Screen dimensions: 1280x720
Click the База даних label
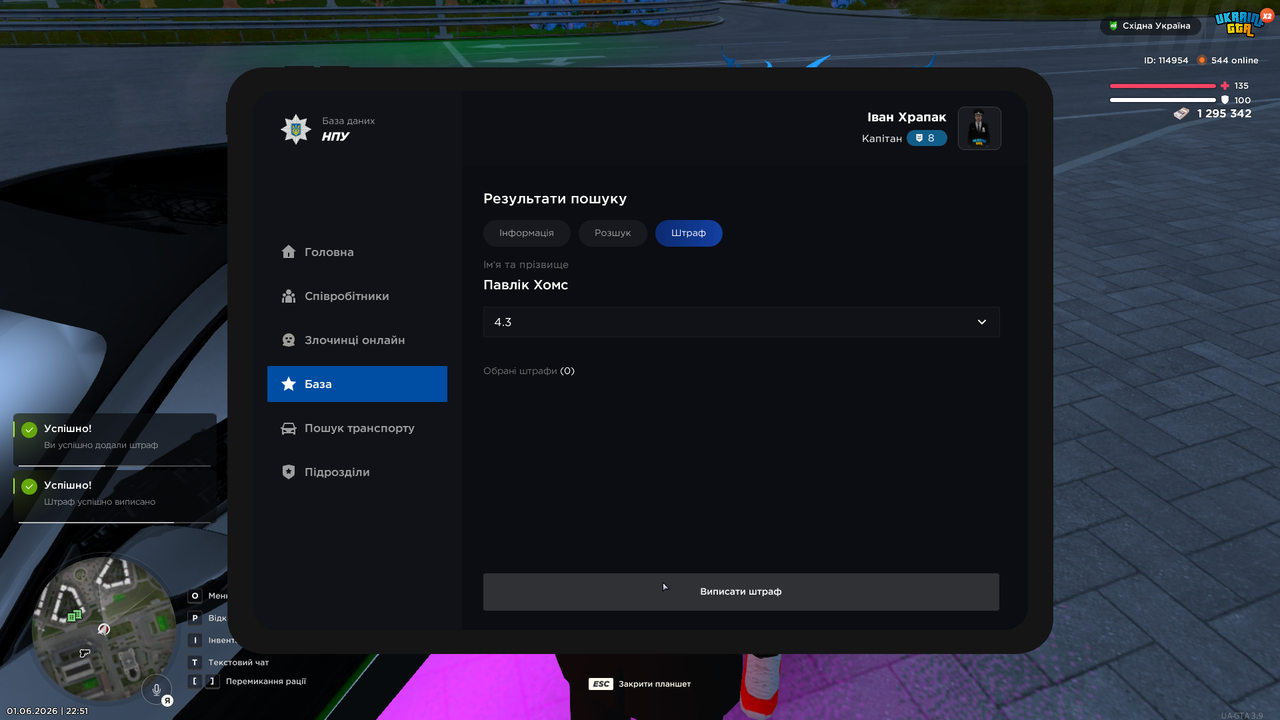tap(348, 121)
